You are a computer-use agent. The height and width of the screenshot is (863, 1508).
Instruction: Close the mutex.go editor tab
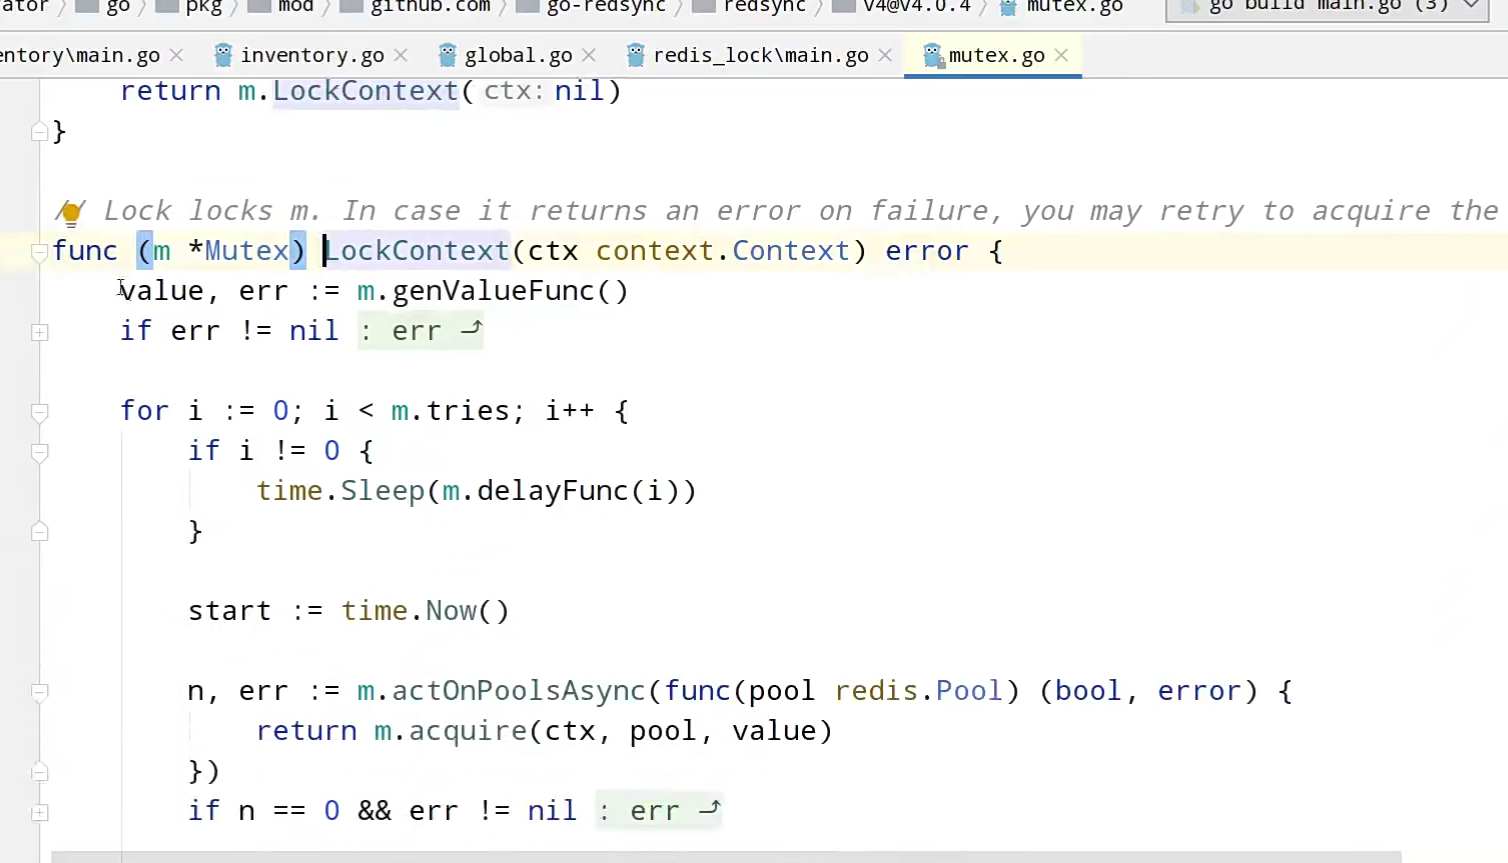point(1062,56)
